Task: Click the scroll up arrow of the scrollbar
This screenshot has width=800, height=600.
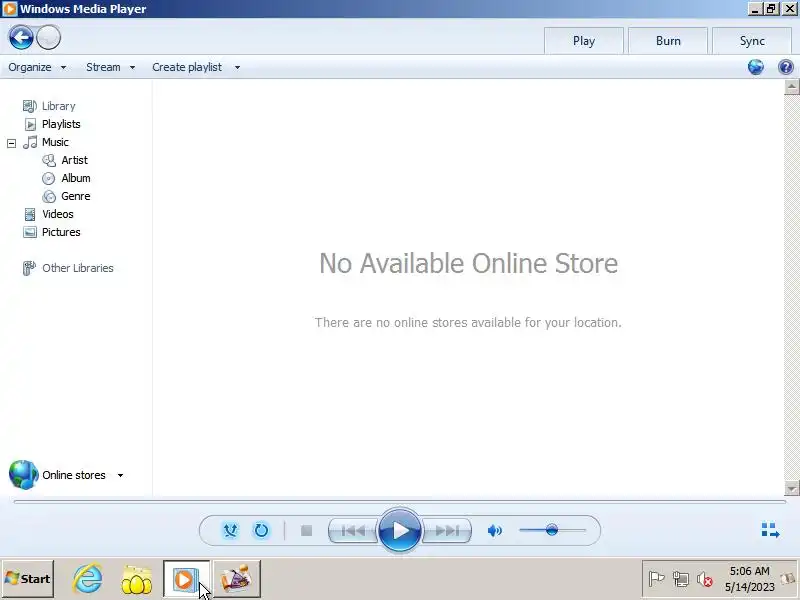Action: pos(791,87)
